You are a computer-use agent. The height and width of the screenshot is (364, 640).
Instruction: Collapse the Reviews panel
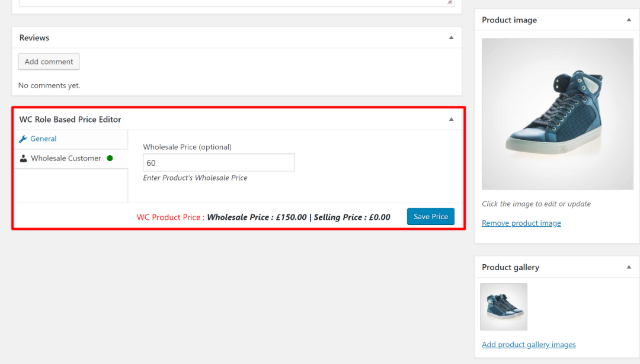(451, 38)
